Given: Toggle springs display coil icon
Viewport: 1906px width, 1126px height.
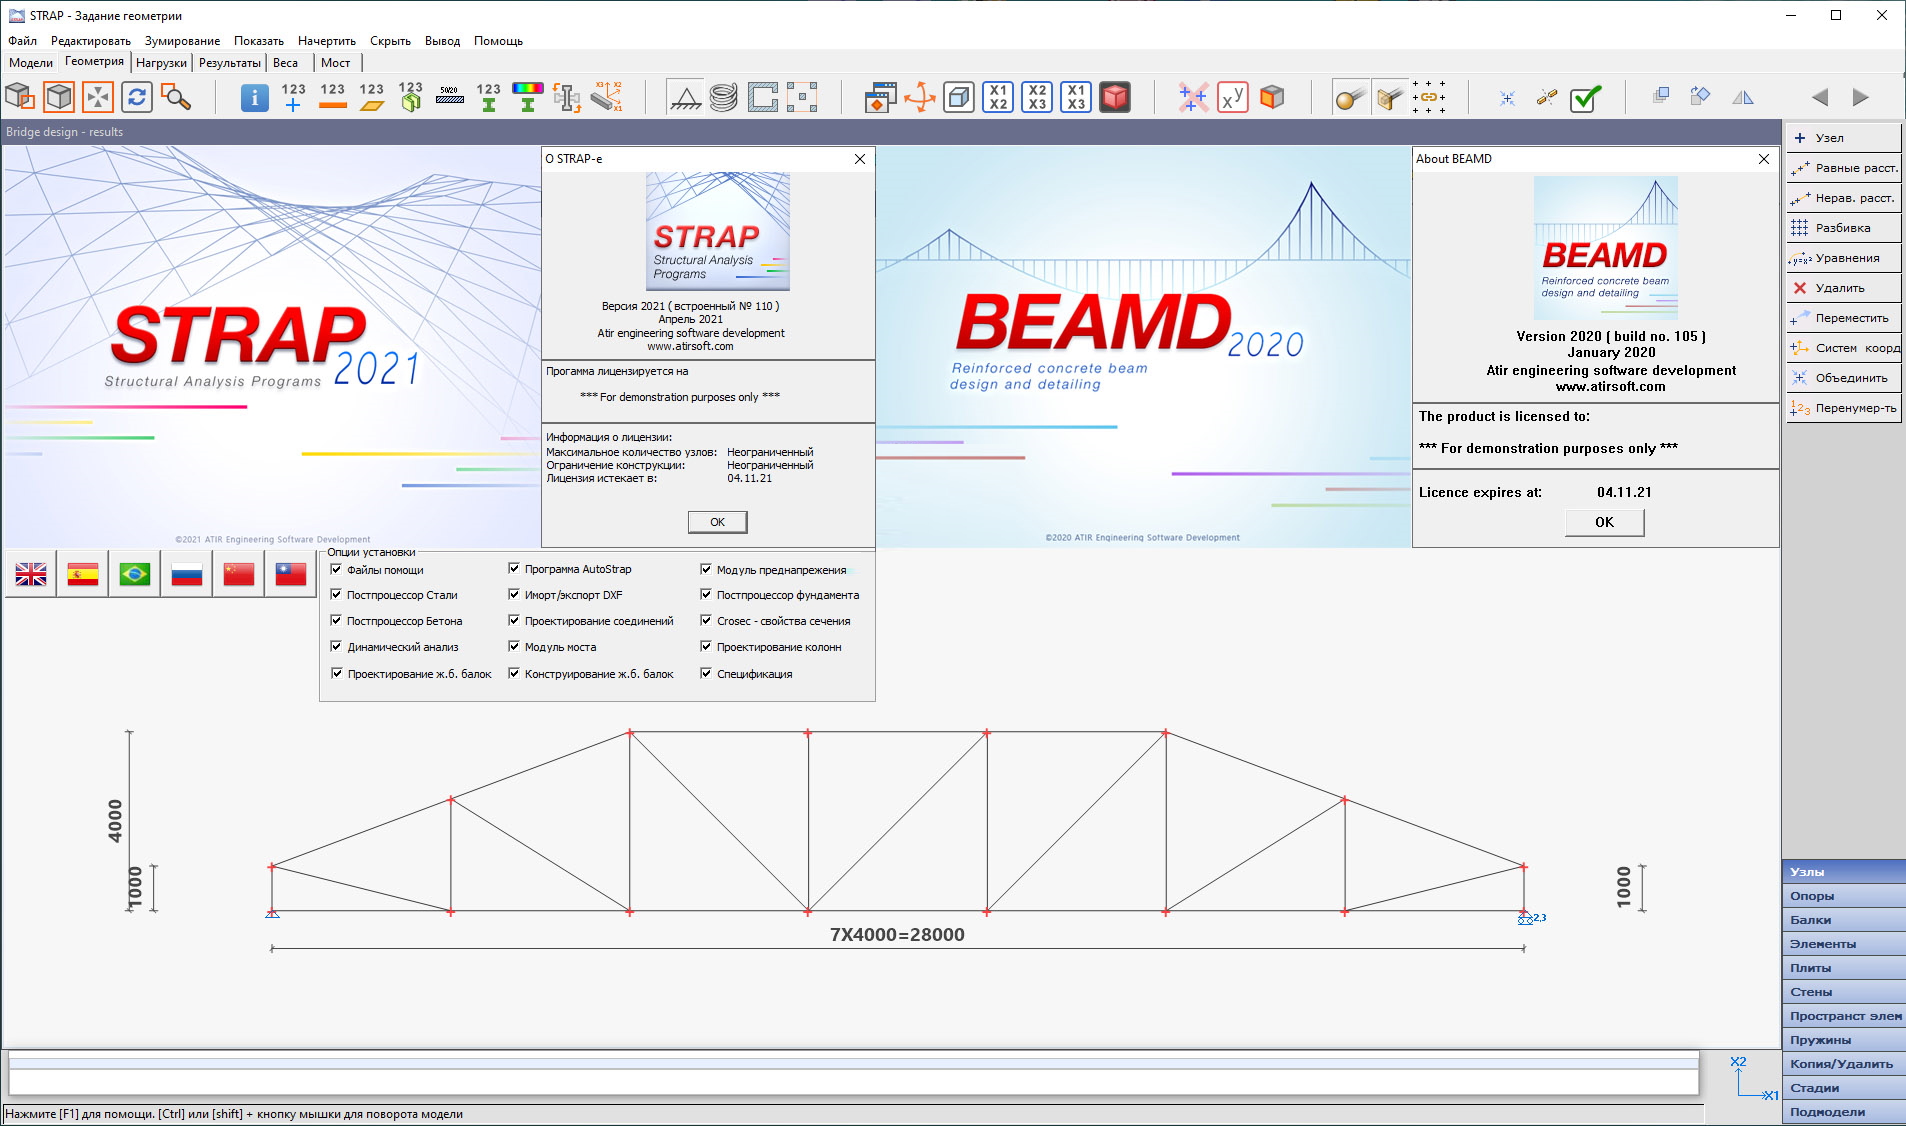Looking at the screenshot, I should pyautogui.click(x=723, y=97).
